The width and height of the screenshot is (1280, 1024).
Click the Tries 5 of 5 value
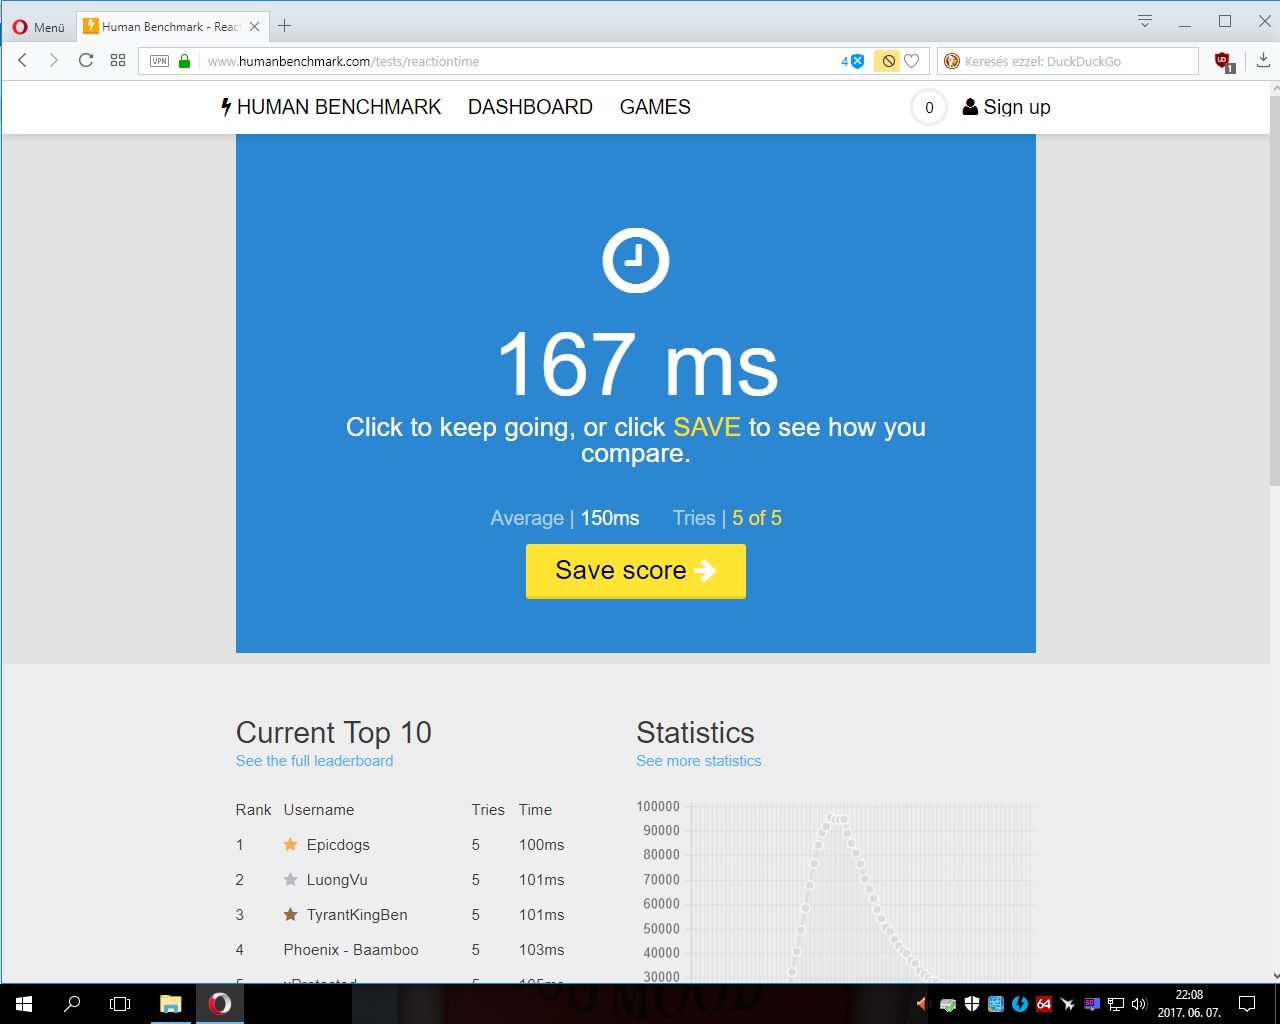pyautogui.click(x=757, y=518)
